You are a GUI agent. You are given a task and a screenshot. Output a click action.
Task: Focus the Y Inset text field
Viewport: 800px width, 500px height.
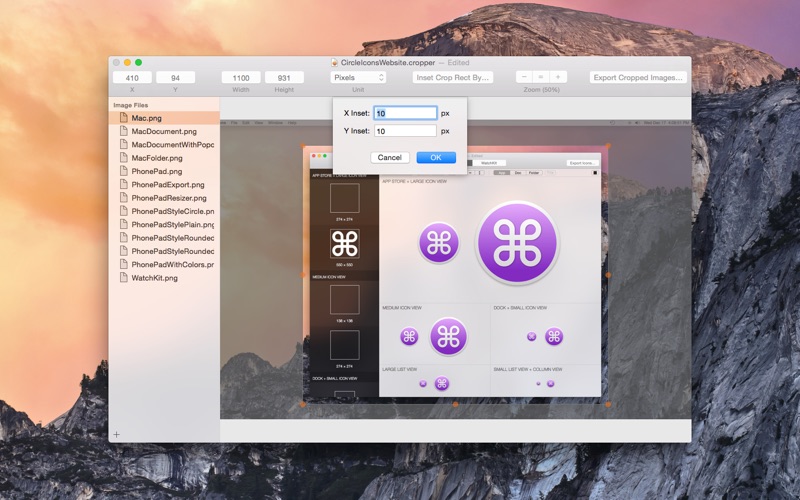(405, 131)
